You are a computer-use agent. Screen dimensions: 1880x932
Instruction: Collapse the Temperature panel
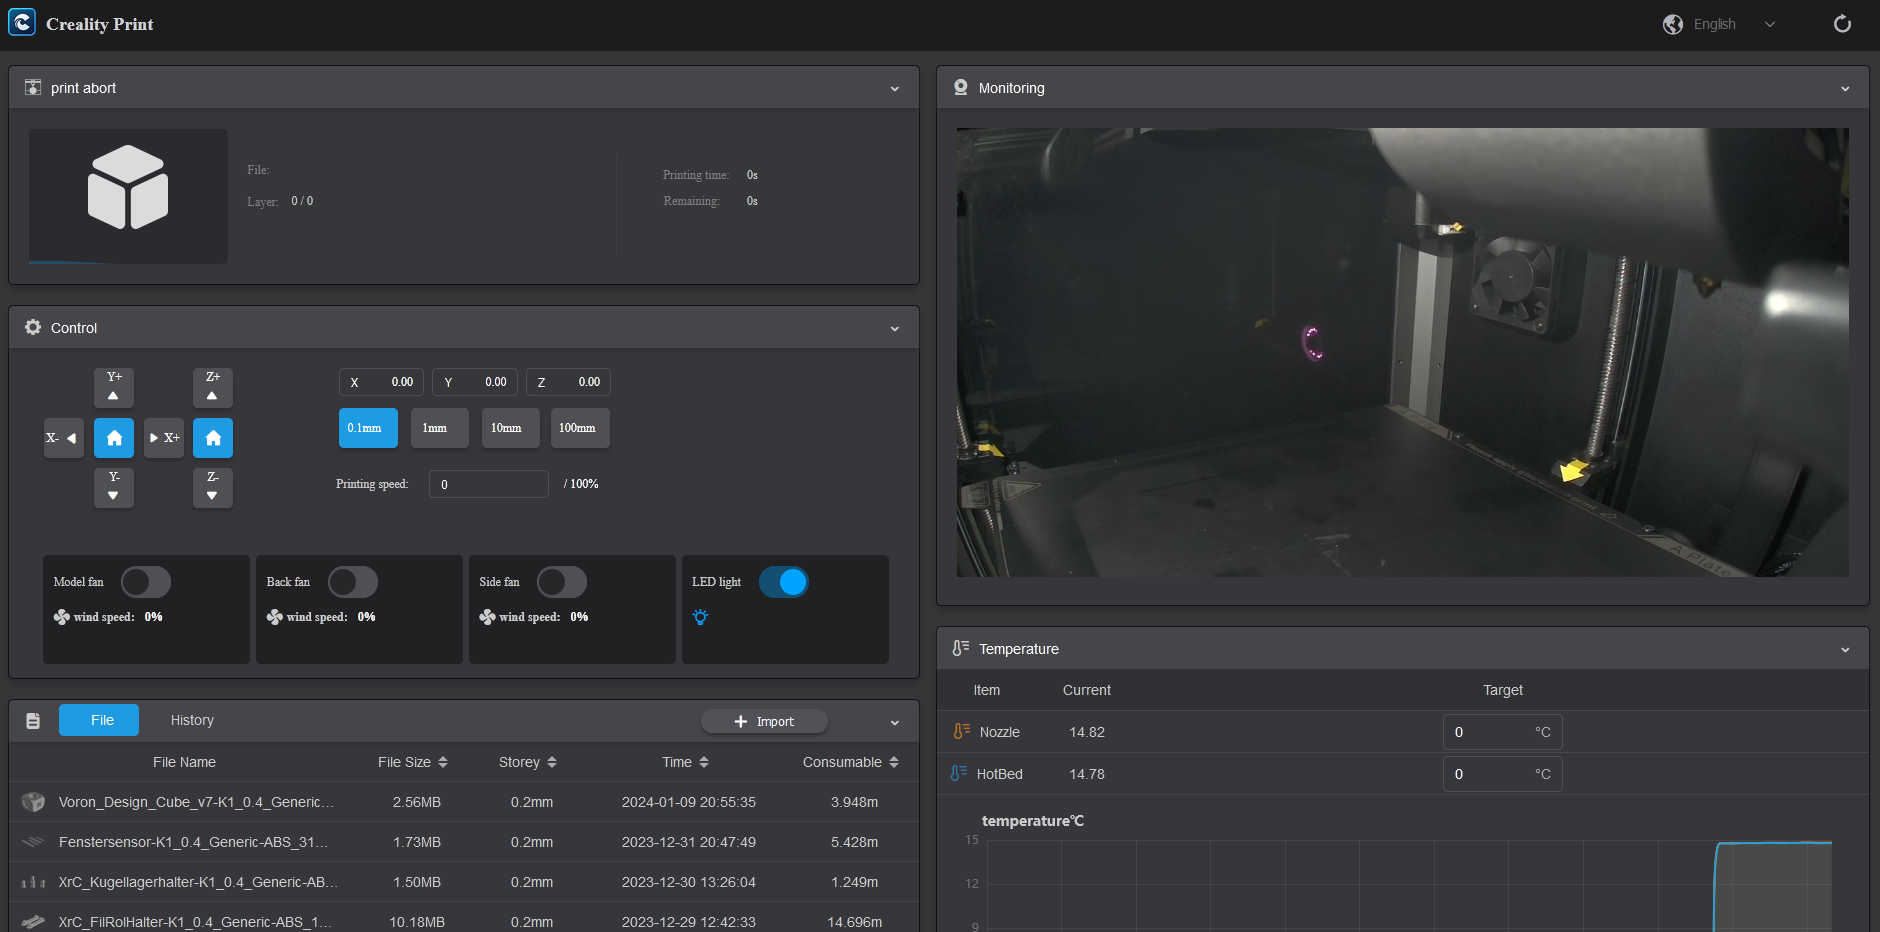tap(1845, 650)
